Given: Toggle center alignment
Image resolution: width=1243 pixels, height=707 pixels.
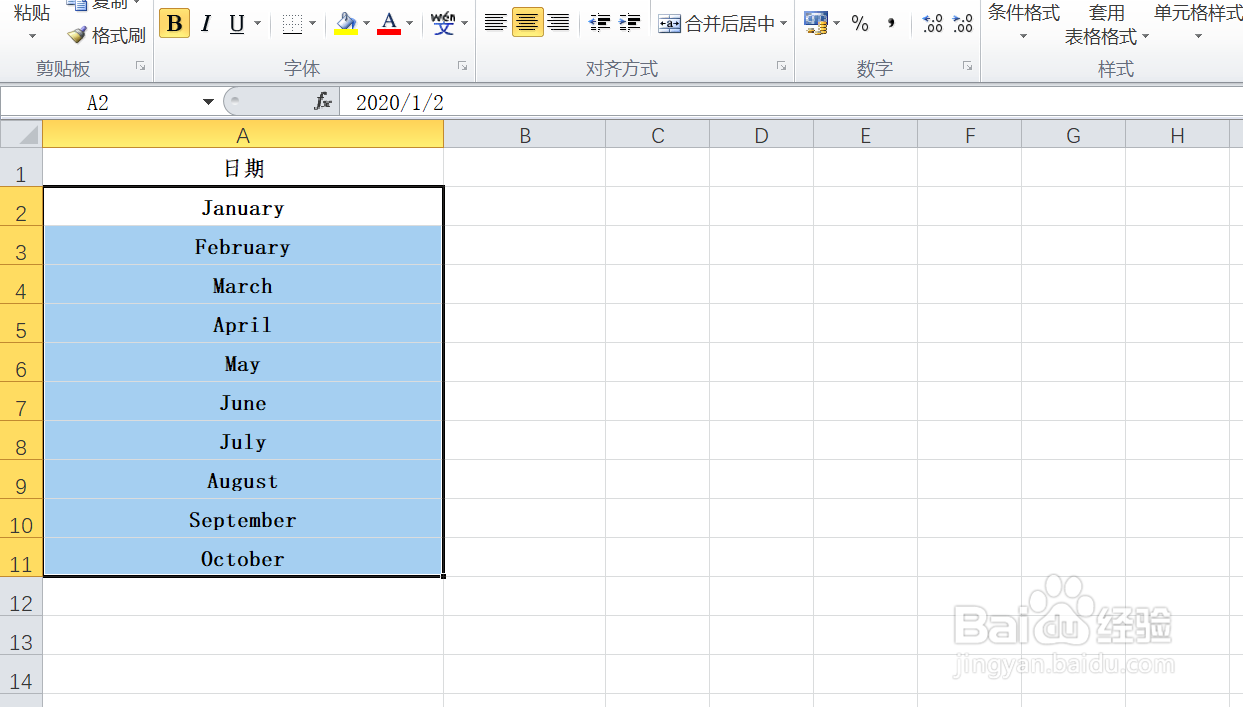Looking at the screenshot, I should pyautogui.click(x=527, y=23).
